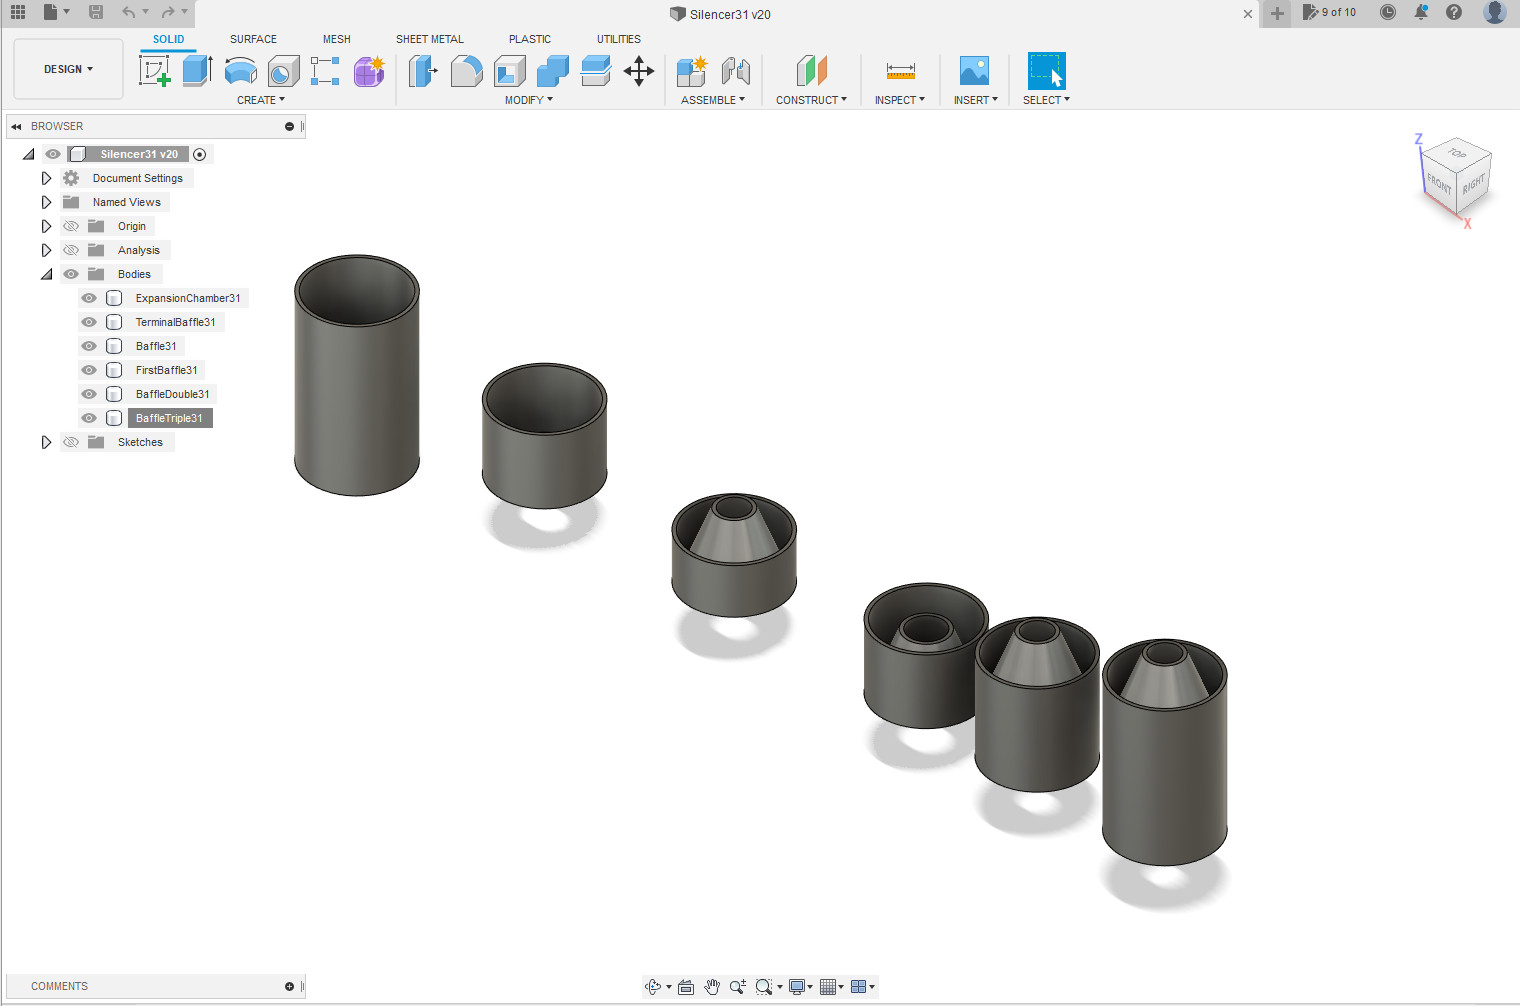Expand the Document Settings node
Viewport: 1520px width, 1006px height.
click(x=46, y=178)
